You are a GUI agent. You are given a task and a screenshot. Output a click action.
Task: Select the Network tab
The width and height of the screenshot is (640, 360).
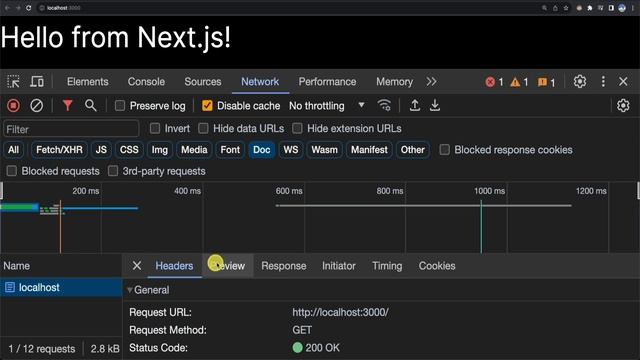point(260,82)
